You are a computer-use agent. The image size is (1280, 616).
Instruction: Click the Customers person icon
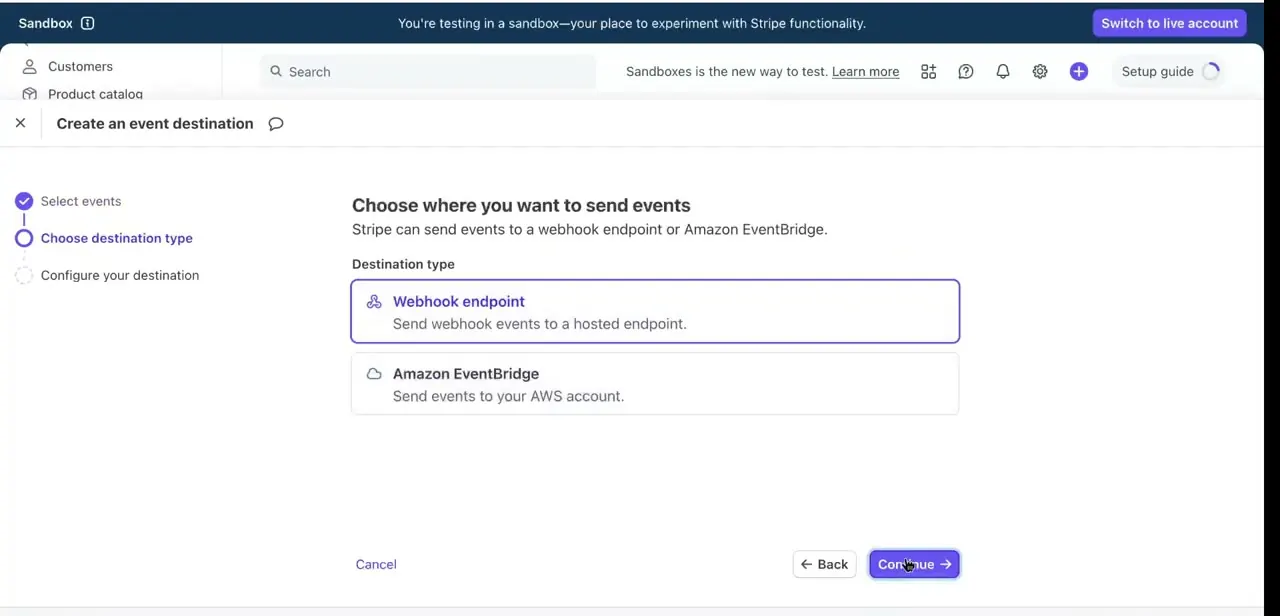pos(30,66)
